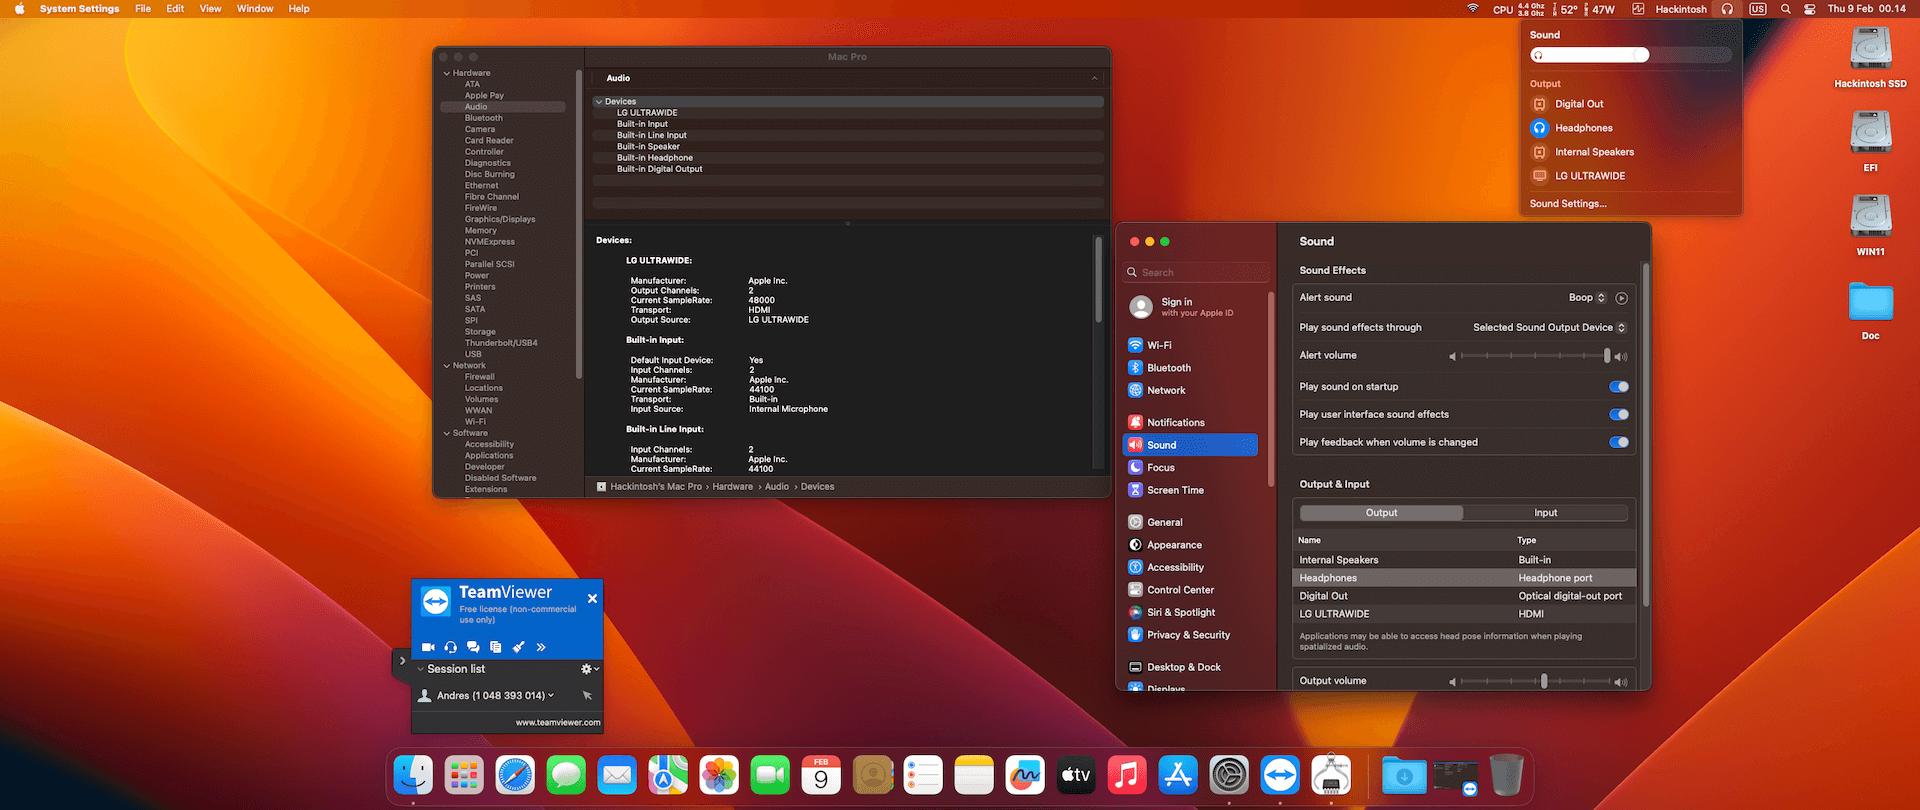Close the TeamViewer session panel
This screenshot has height=810, width=1920.
click(592, 598)
